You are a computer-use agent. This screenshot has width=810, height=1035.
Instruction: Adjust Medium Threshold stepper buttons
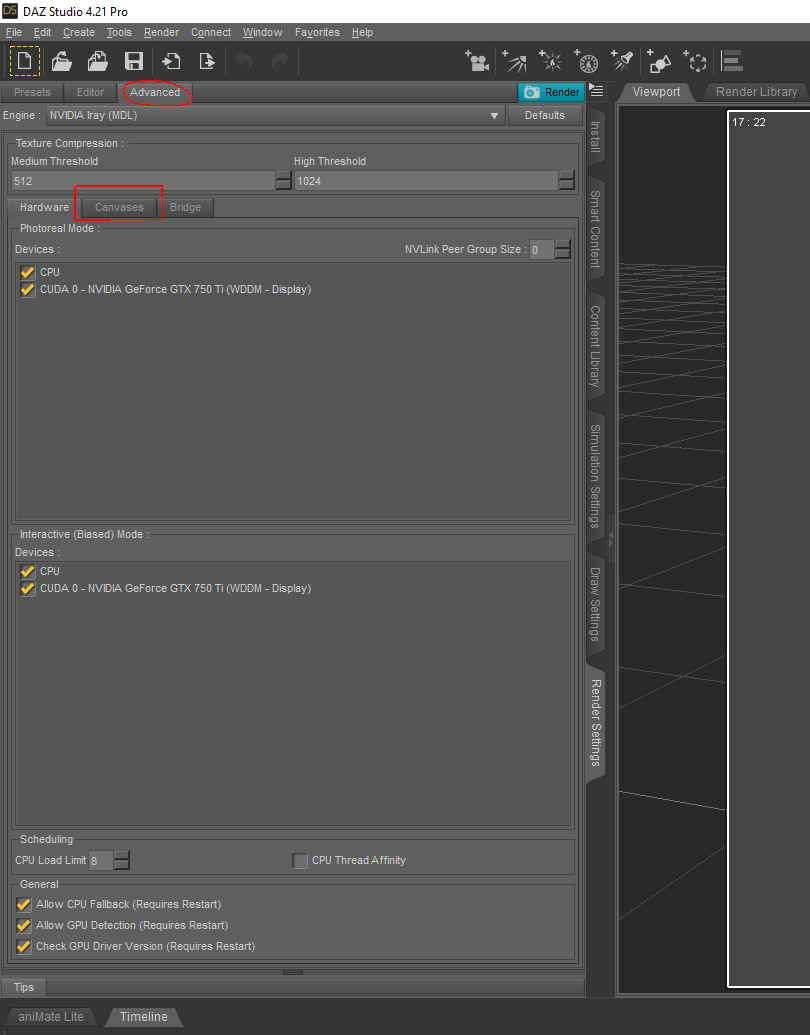click(283, 180)
